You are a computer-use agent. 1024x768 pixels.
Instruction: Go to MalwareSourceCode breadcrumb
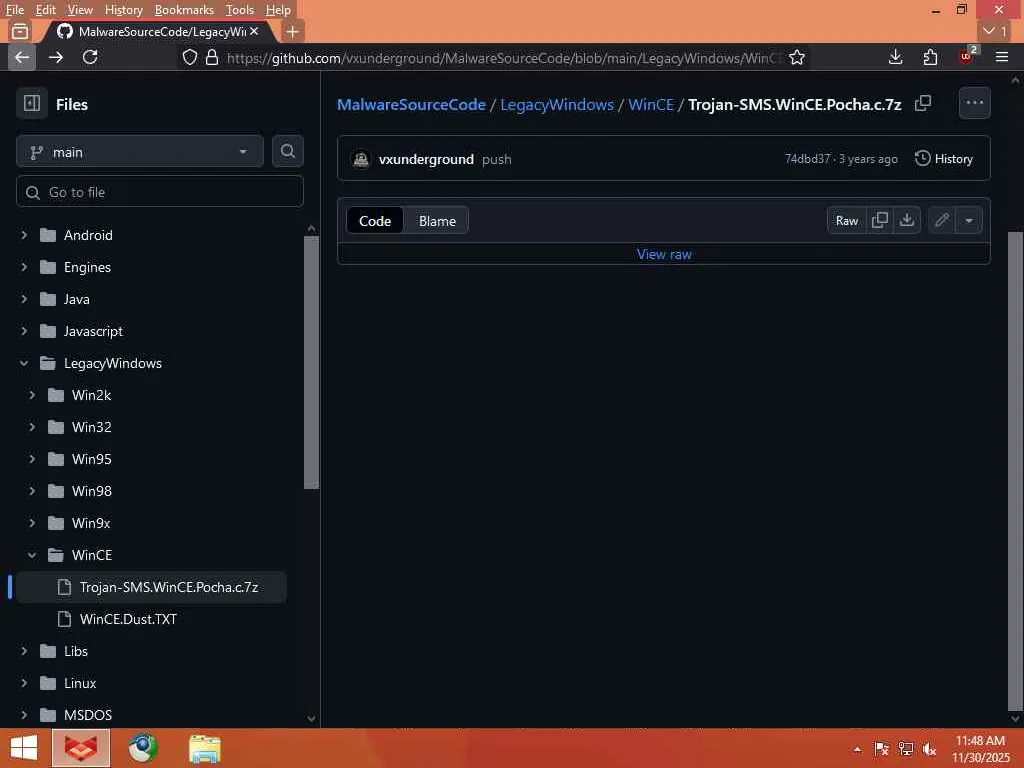click(411, 104)
